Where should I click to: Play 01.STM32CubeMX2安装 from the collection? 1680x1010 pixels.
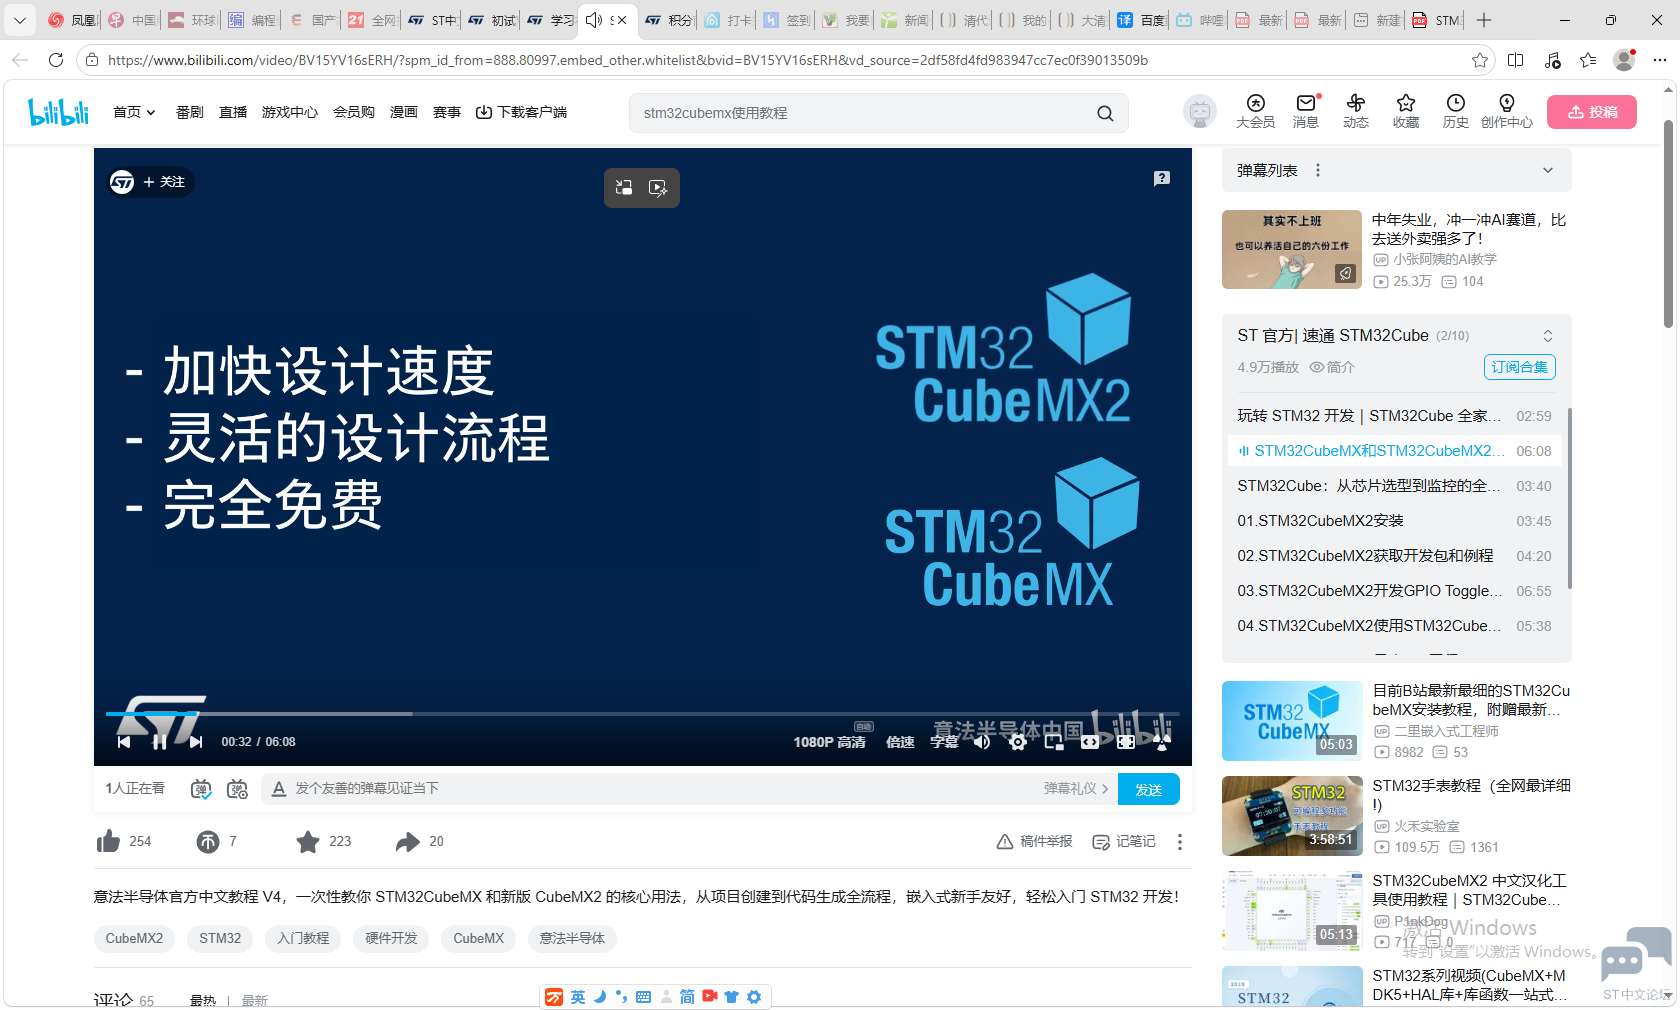[1394, 521]
